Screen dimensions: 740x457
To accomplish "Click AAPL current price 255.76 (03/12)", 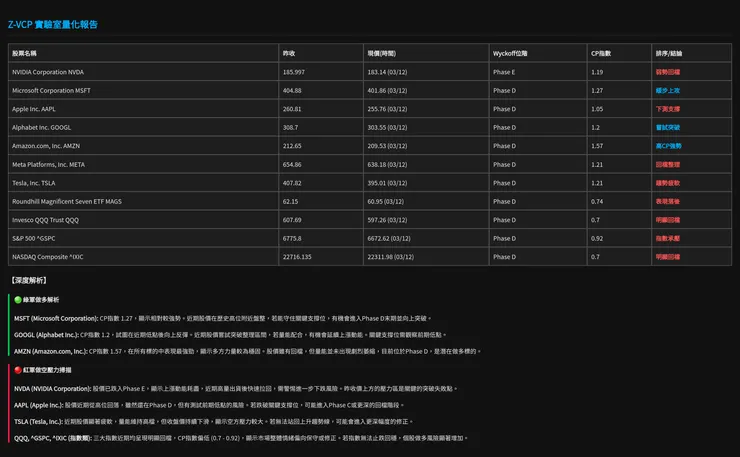I will [x=387, y=109].
